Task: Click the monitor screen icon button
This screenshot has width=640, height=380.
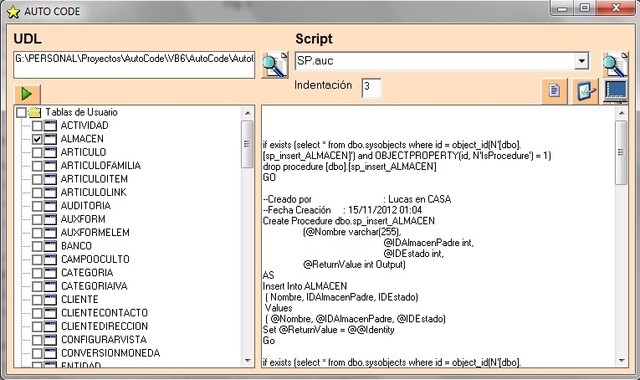Action: tap(616, 90)
